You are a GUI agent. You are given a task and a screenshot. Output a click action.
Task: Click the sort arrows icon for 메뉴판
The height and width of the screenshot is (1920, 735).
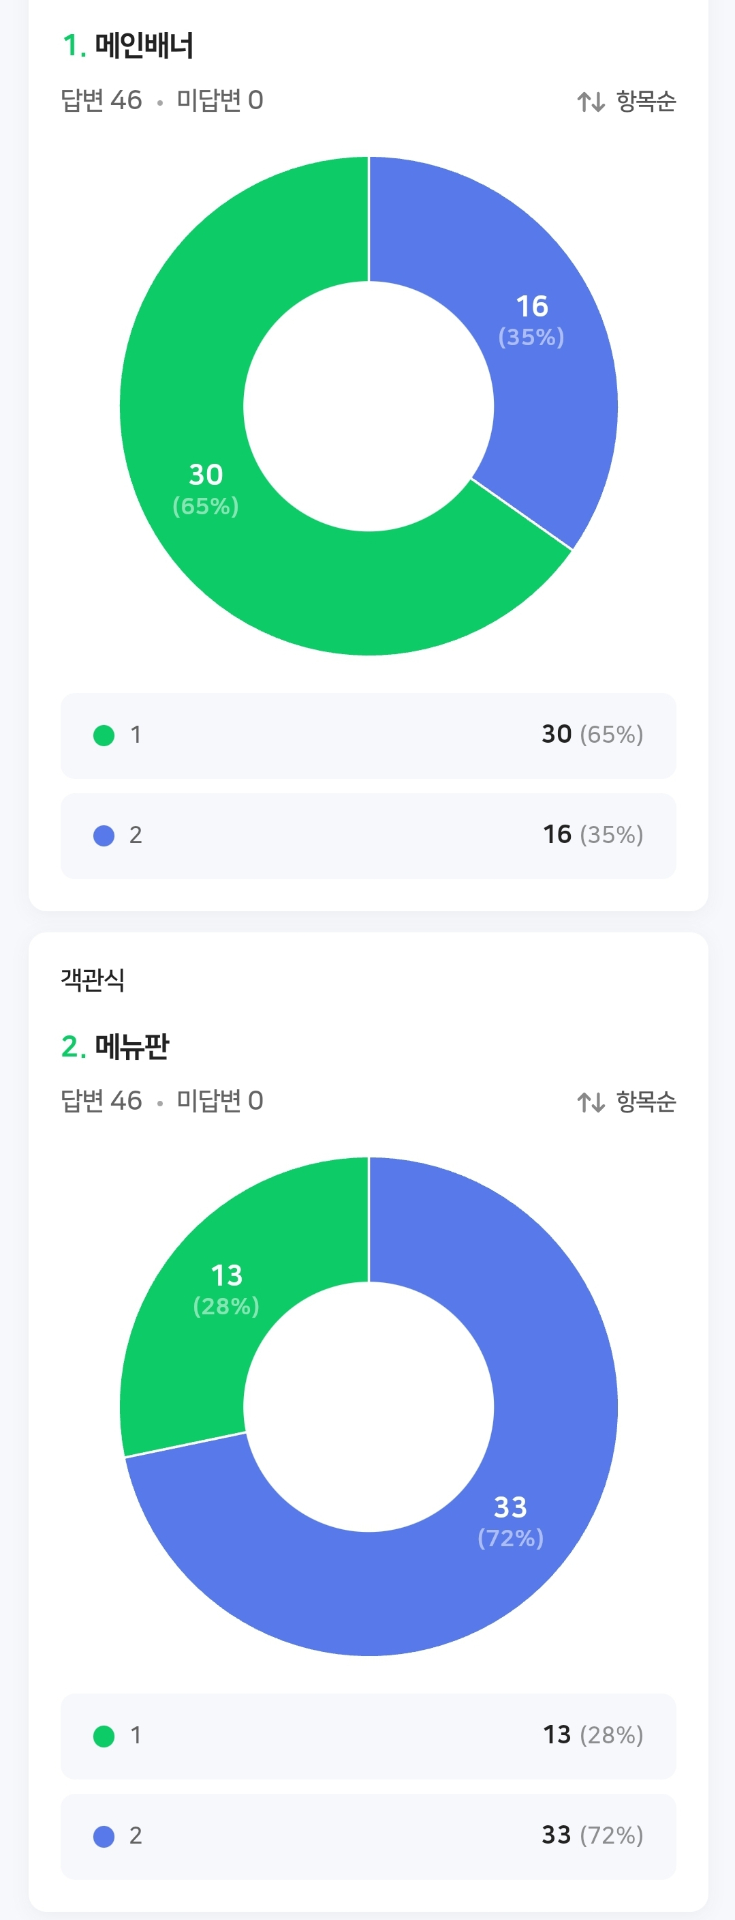(590, 1102)
